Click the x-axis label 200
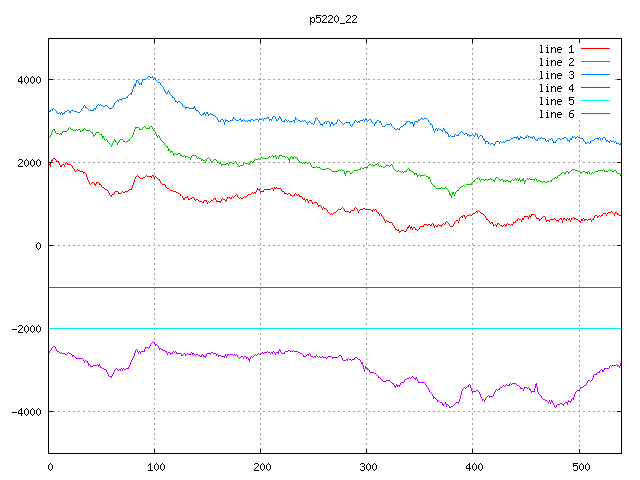 click(x=262, y=467)
